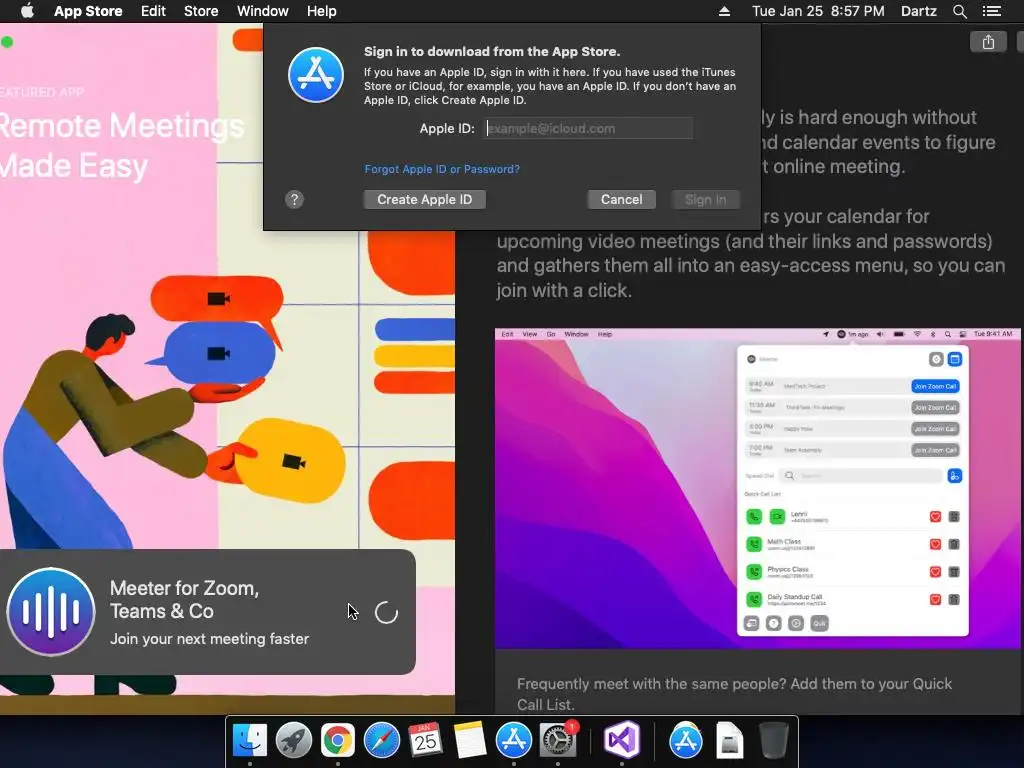Open the disk image file icon in Dock
This screenshot has width=1024, height=768.
click(730, 741)
